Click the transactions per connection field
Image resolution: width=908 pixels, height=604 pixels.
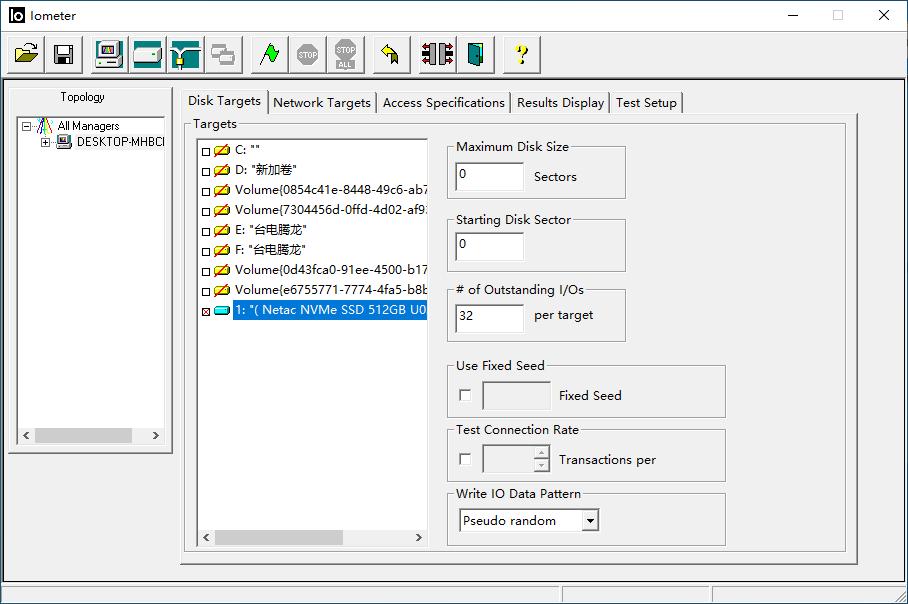pyautogui.click(x=508, y=459)
